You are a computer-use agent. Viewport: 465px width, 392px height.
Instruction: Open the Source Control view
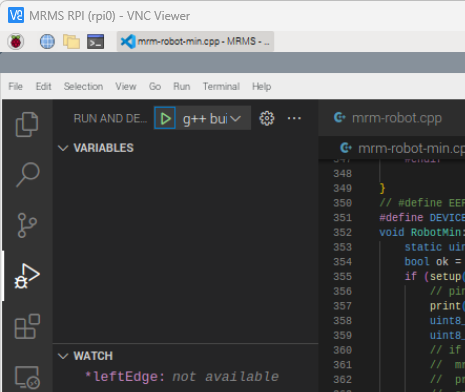tap(27, 225)
